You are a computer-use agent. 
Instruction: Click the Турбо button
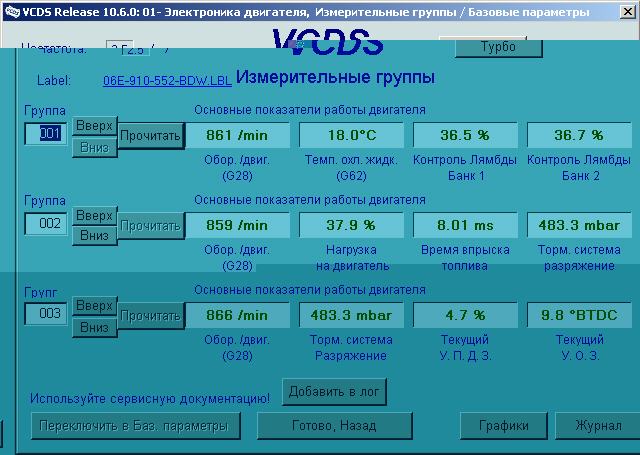pyautogui.click(x=498, y=47)
